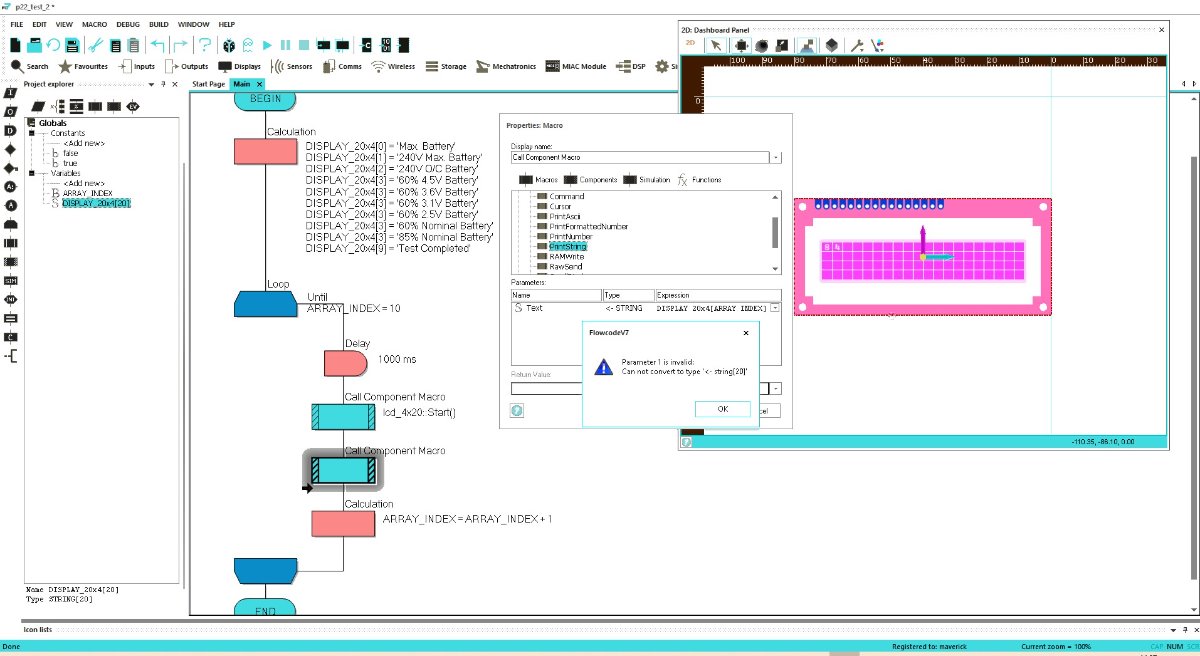Open the MIAC Module component menu
This screenshot has height=656, width=1200.
tap(576, 66)
